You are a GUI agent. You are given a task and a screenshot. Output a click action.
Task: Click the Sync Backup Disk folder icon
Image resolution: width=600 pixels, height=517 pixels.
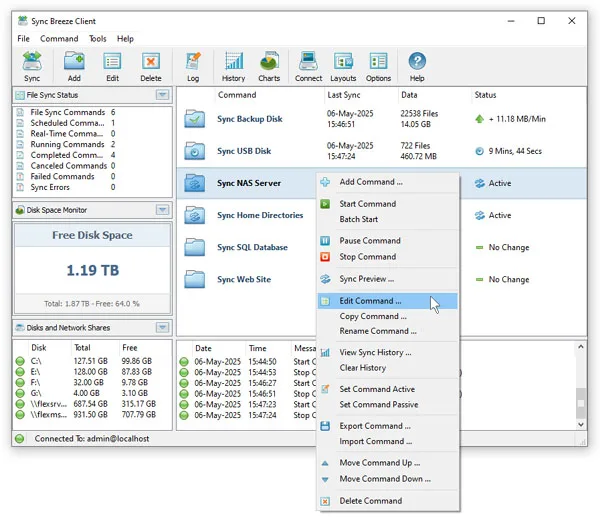(194, 119)
